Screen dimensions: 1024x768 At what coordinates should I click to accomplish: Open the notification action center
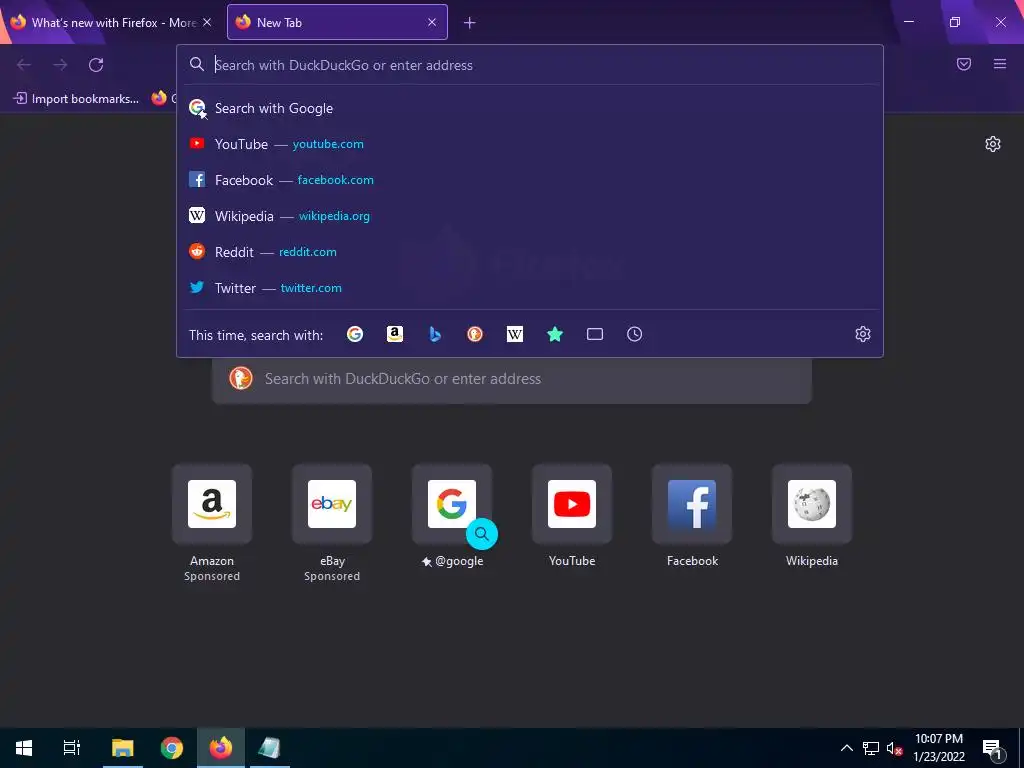pyautogui.click(x=992, y=748)
